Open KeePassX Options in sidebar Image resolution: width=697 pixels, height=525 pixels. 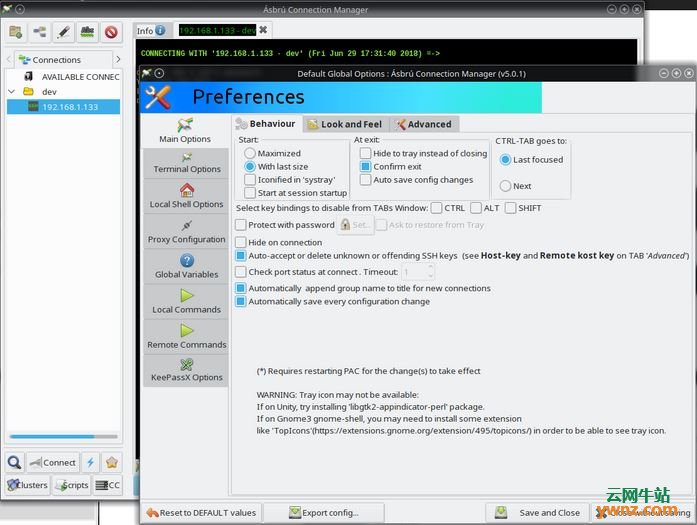(x=186, y=371)
